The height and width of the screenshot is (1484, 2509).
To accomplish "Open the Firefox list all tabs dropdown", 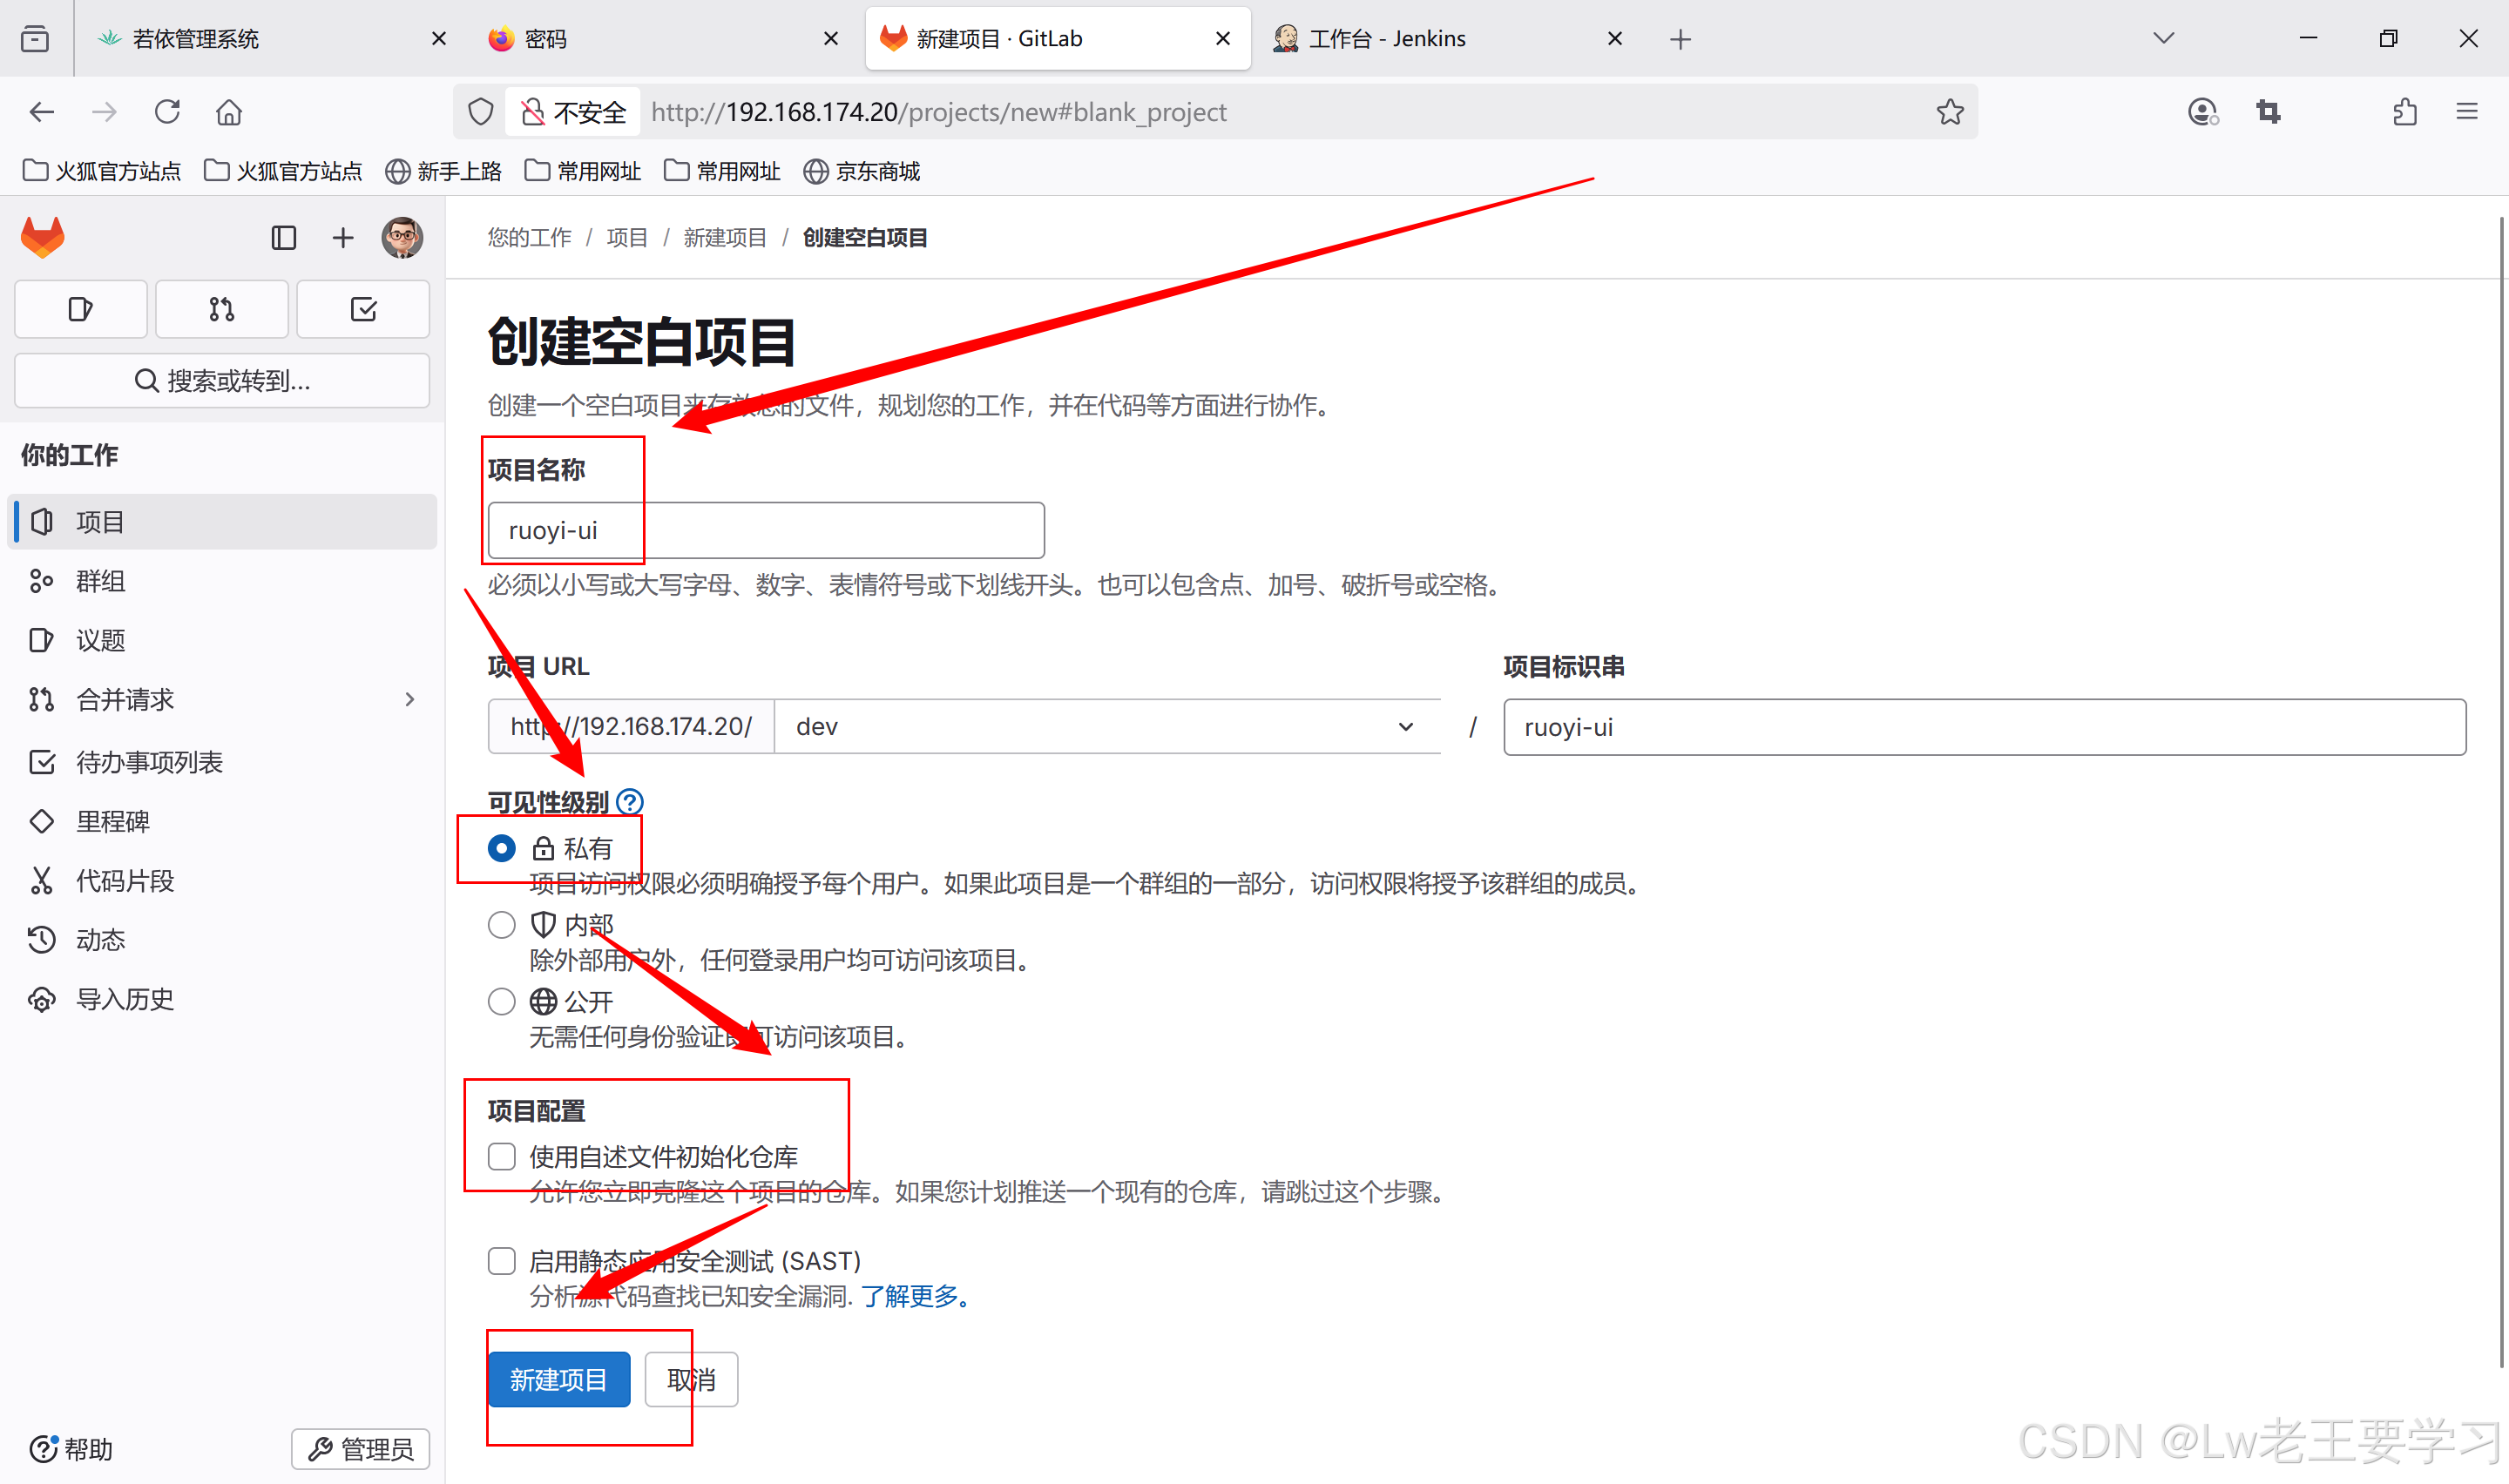I will click(2163, 39).
